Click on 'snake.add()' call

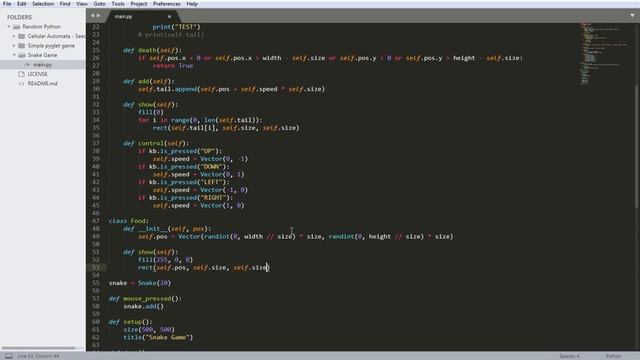(143, 306)
